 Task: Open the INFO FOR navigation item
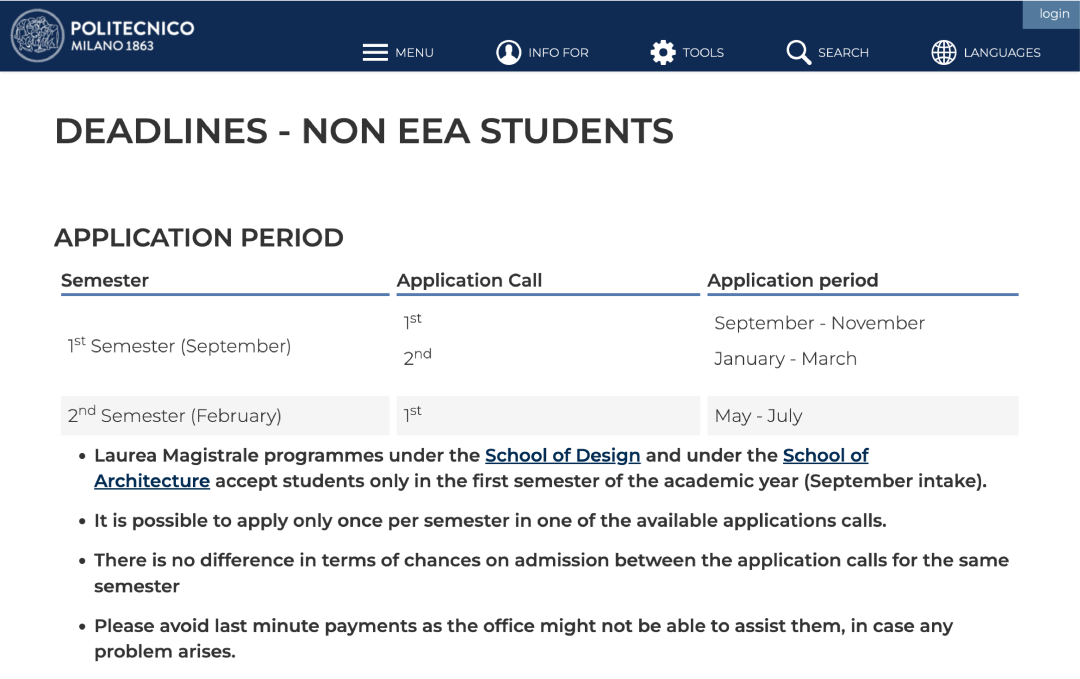[x=558, y=53]
